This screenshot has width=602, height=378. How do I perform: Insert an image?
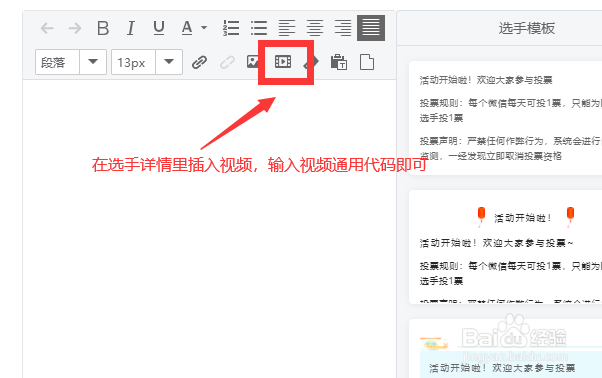[252, 62]
